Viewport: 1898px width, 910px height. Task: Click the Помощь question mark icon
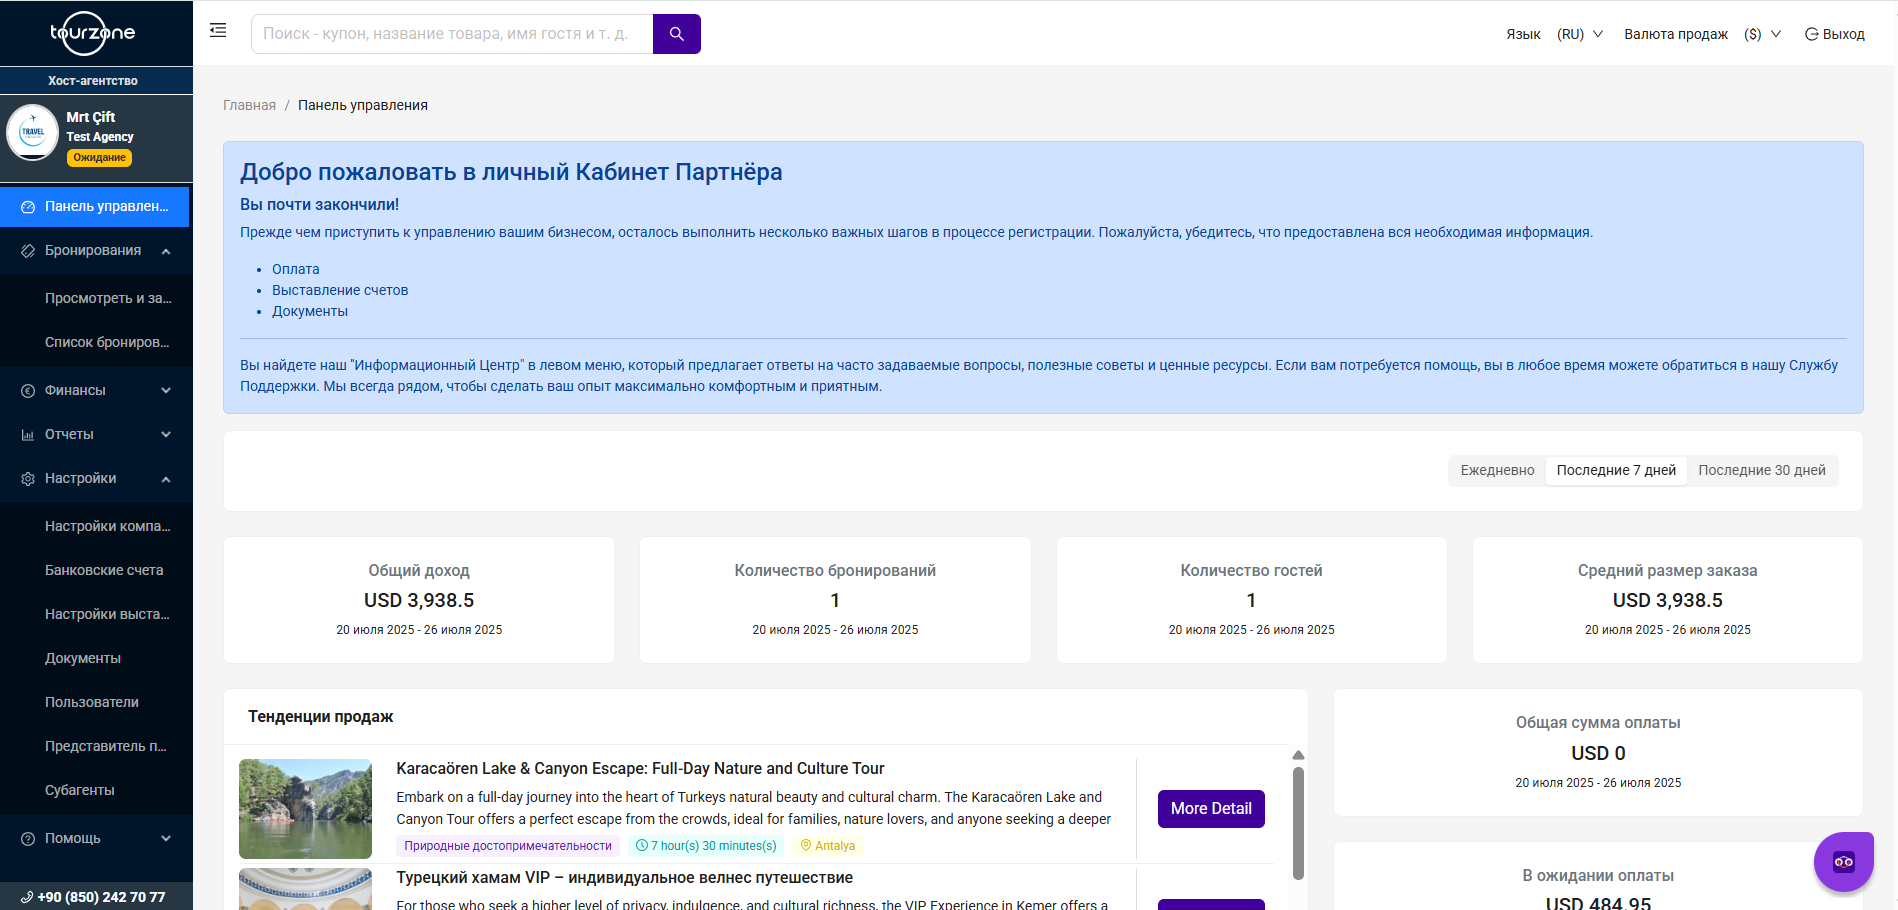[x=28, y=839]
